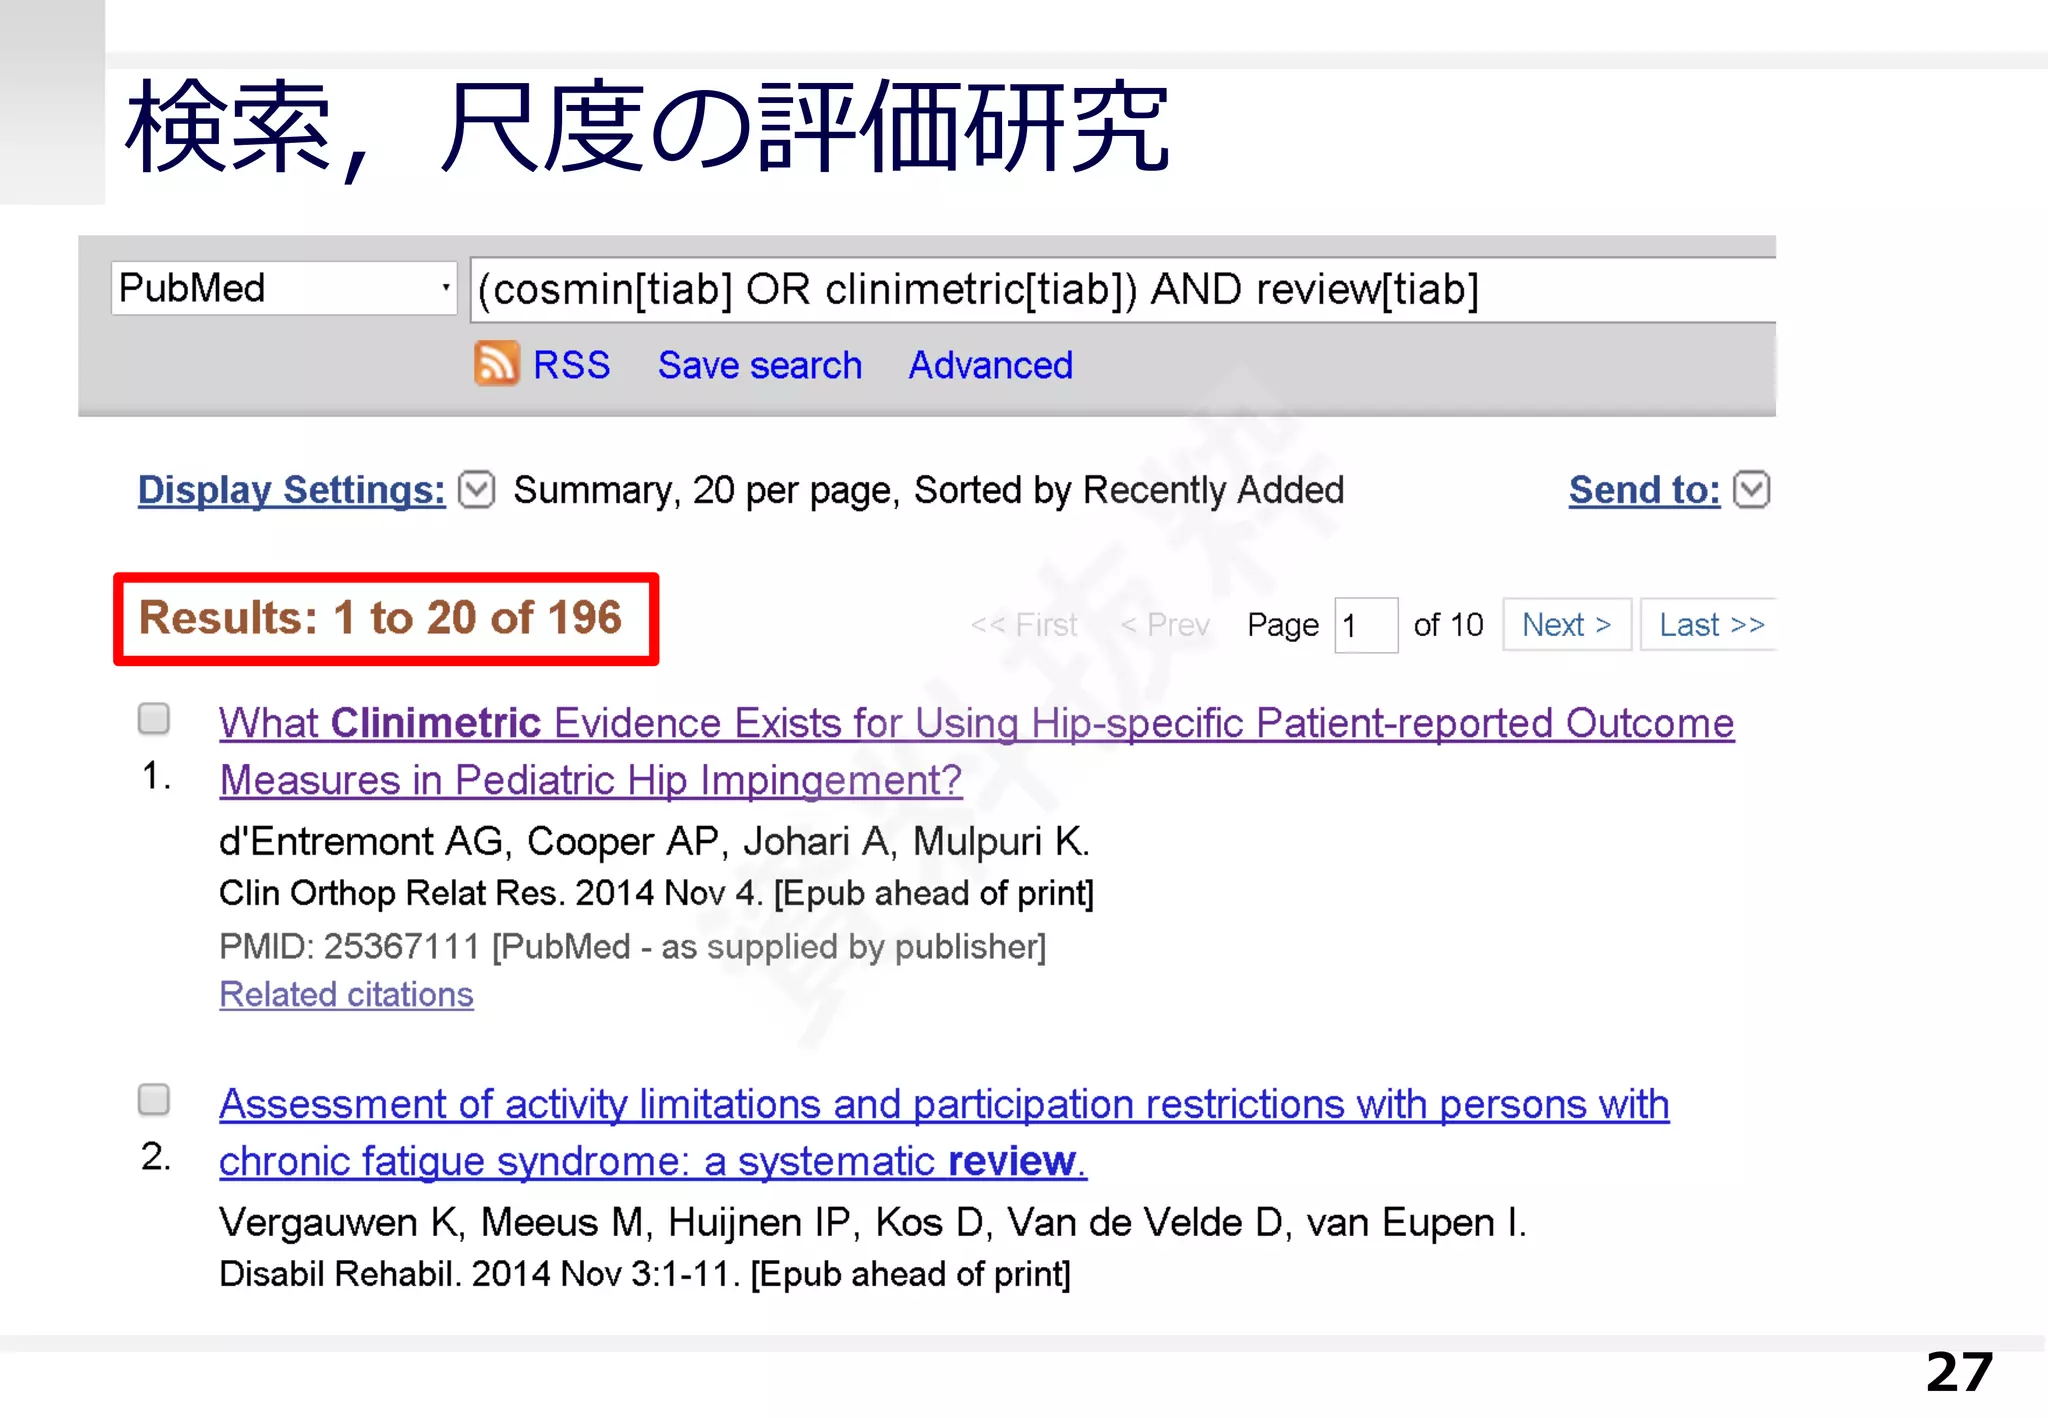
Task: Click the search query input field
Action: 1120,290
